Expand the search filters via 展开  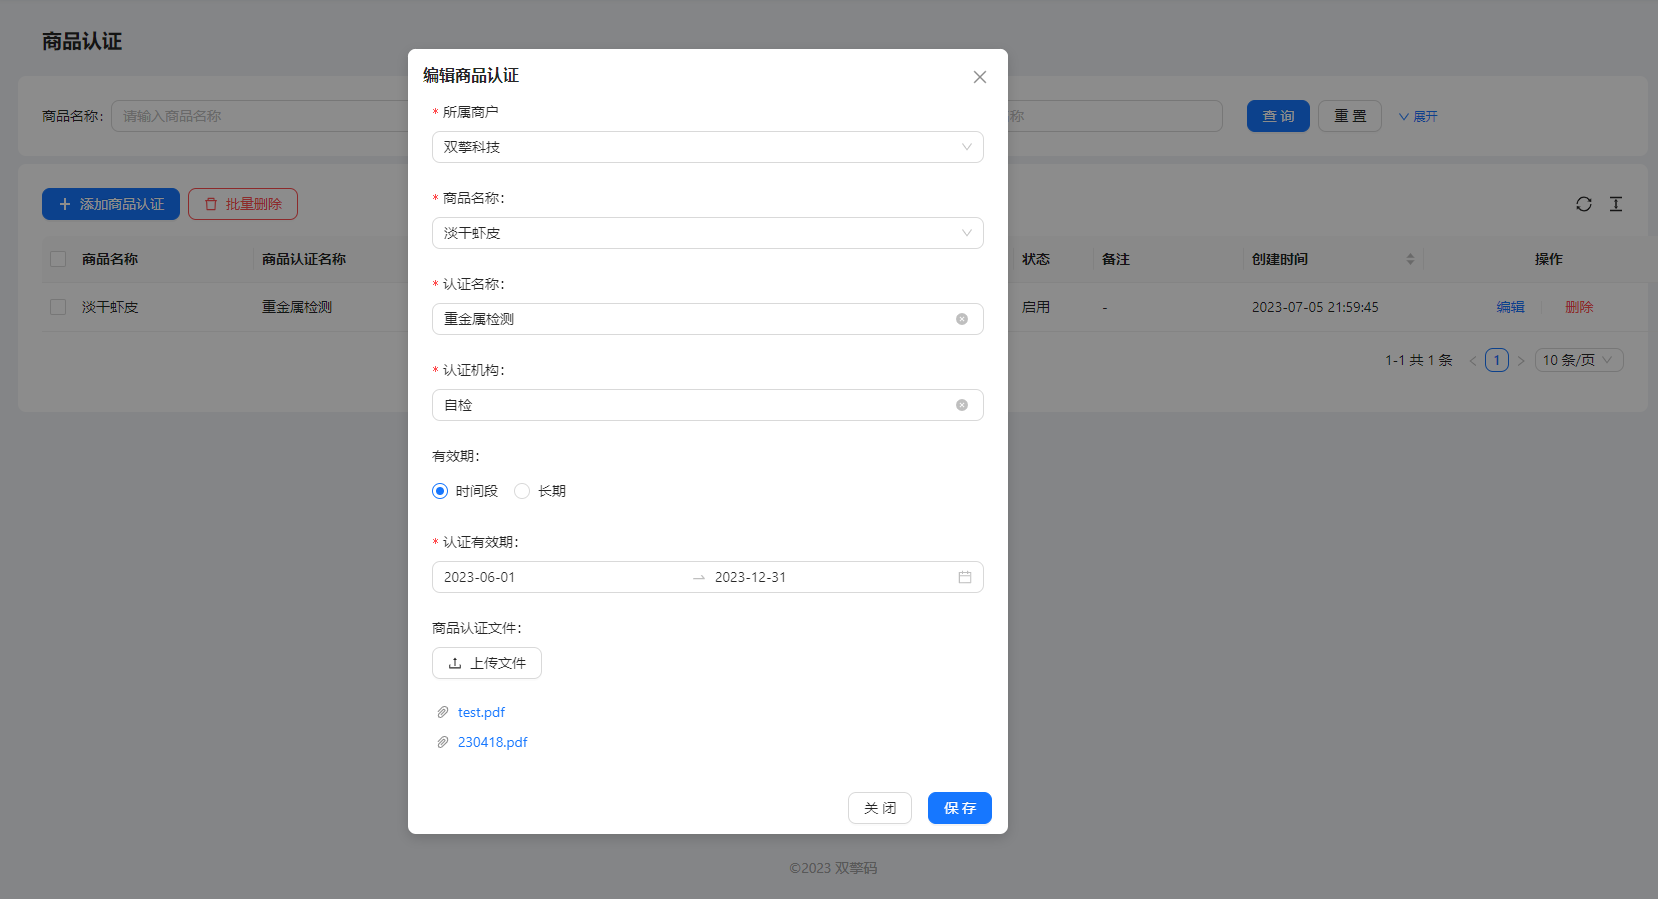coord(1418,117)
